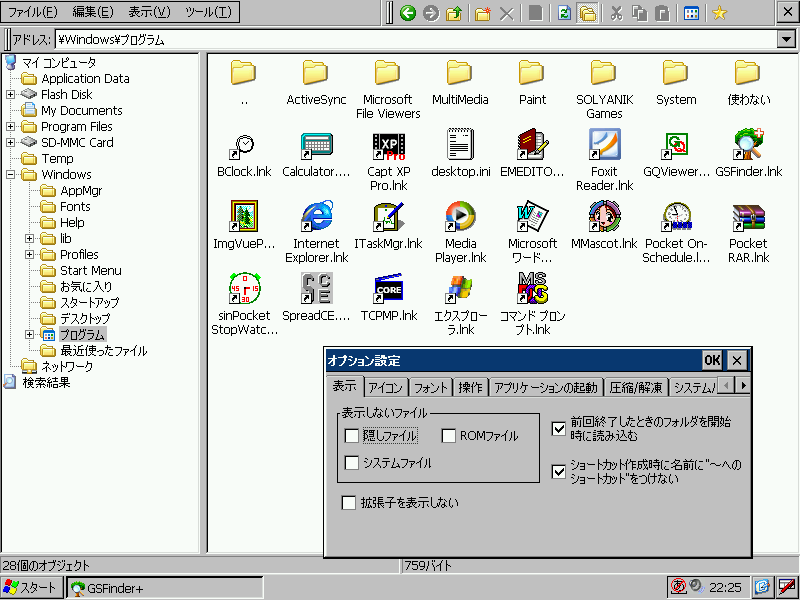Select the Media Player.lnk shortcut
The image size is (800, 600).
tap(460, 218)
